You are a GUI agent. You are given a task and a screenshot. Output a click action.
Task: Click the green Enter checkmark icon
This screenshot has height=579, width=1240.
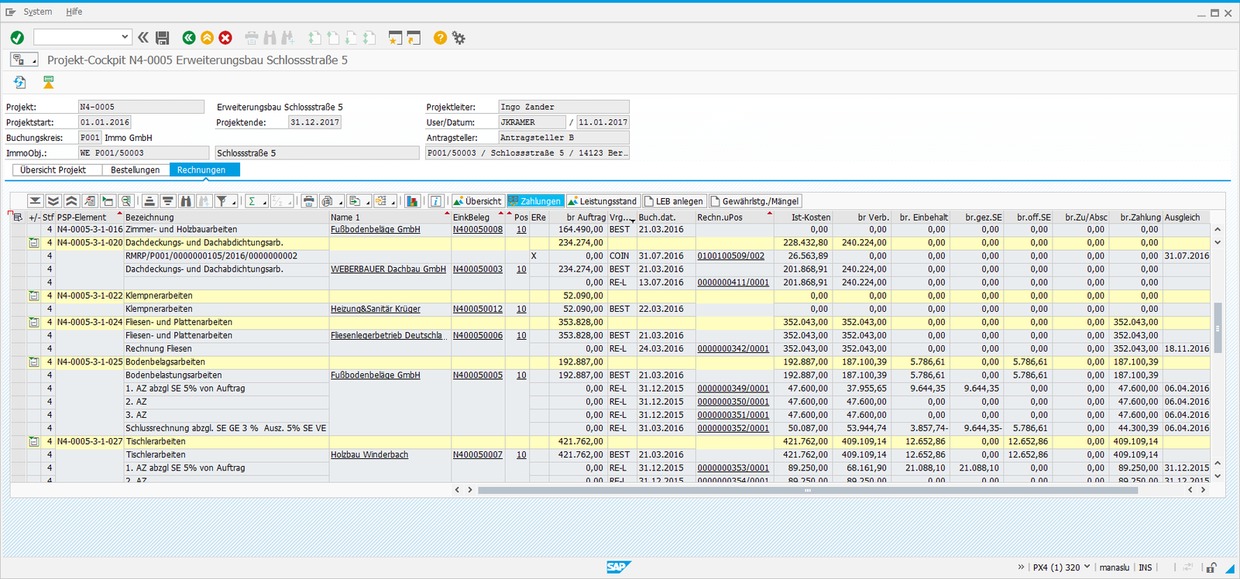click(x=17, y=37)
